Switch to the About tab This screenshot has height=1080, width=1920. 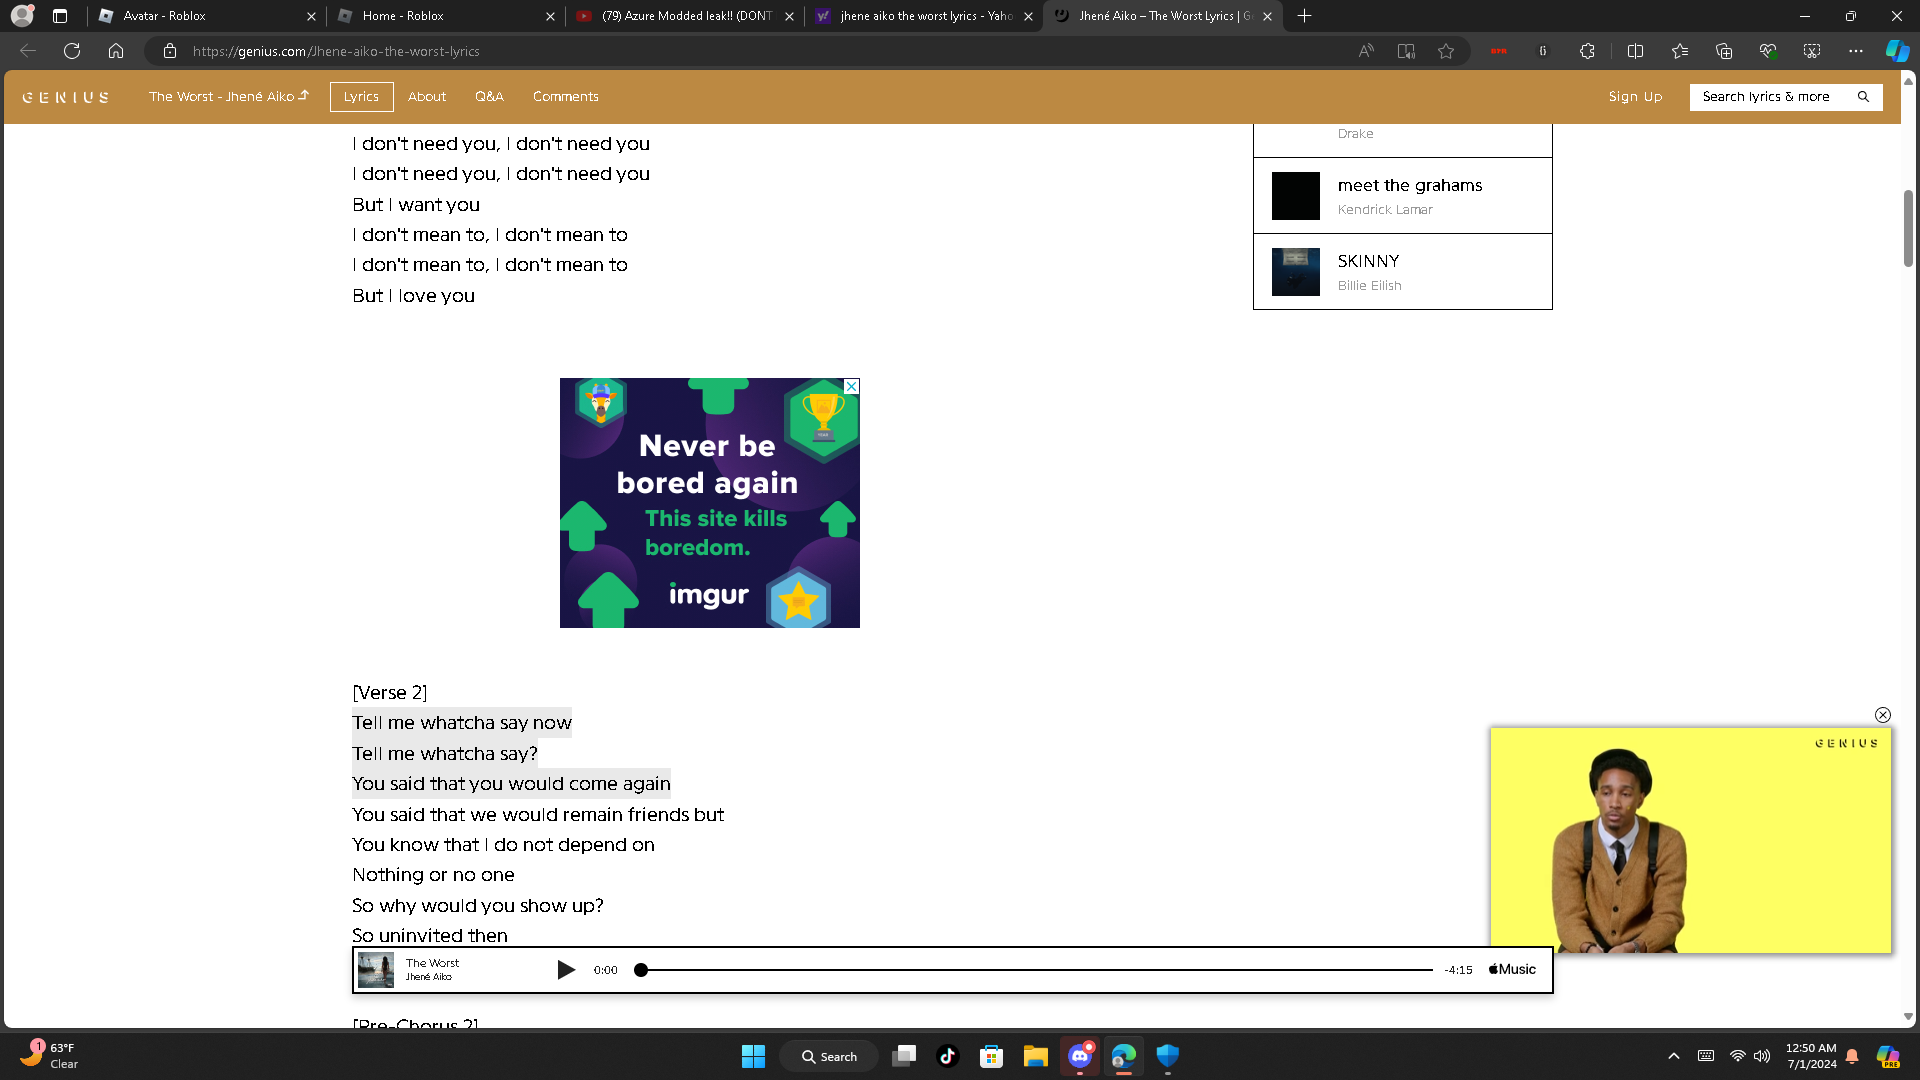(x=427, y=97)
